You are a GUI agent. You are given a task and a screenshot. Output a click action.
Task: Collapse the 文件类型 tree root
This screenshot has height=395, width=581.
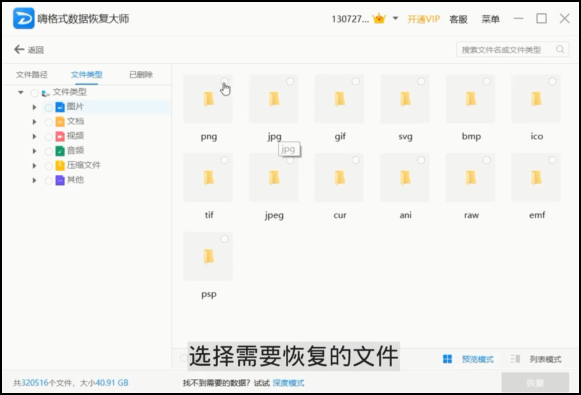(x=21, y=92)
